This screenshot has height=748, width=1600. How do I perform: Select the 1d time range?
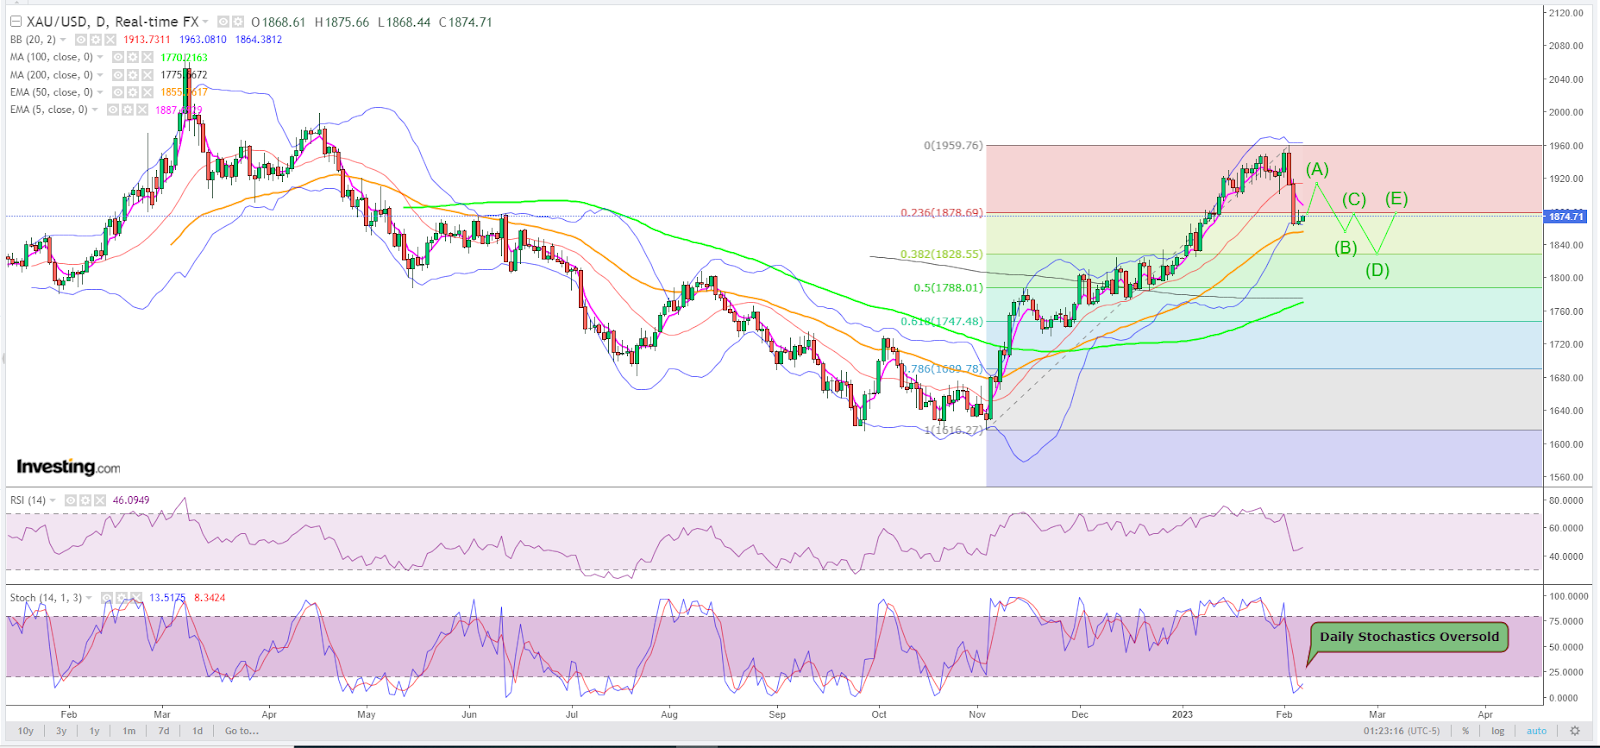tap(197, 731)
